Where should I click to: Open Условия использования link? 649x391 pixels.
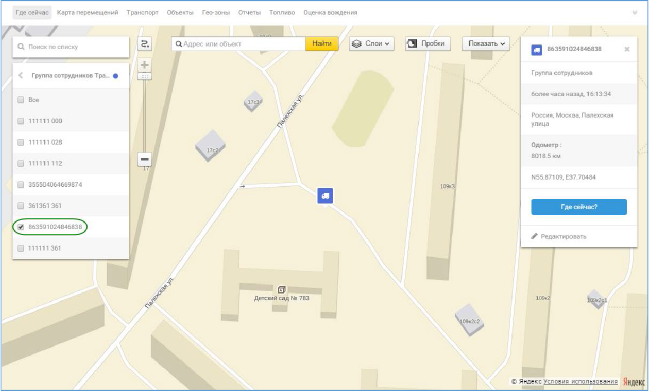581,381
